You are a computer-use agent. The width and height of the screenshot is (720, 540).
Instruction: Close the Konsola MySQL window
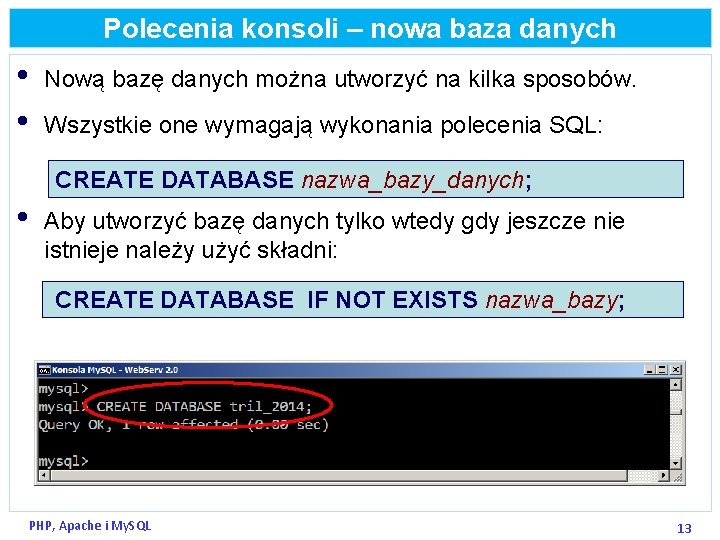676,370
